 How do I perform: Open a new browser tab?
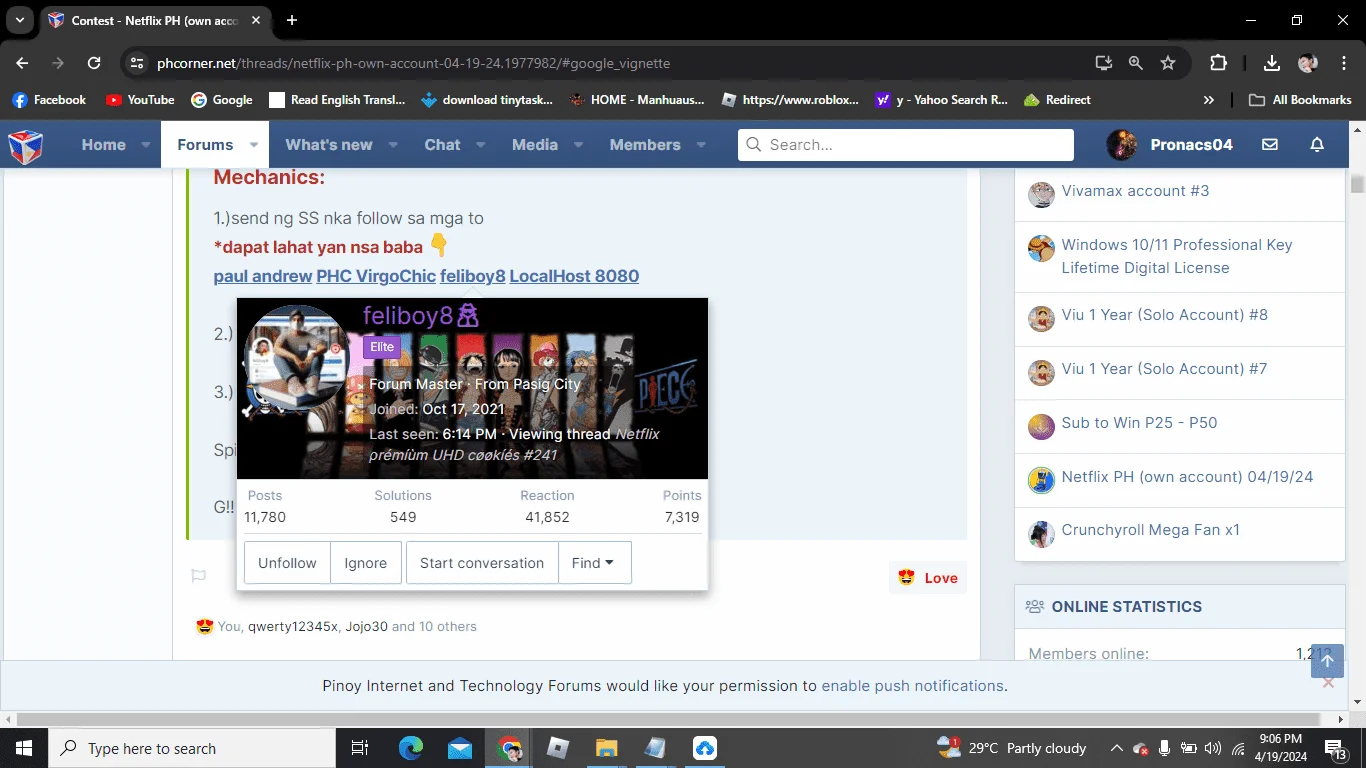(x=292, y=20)
